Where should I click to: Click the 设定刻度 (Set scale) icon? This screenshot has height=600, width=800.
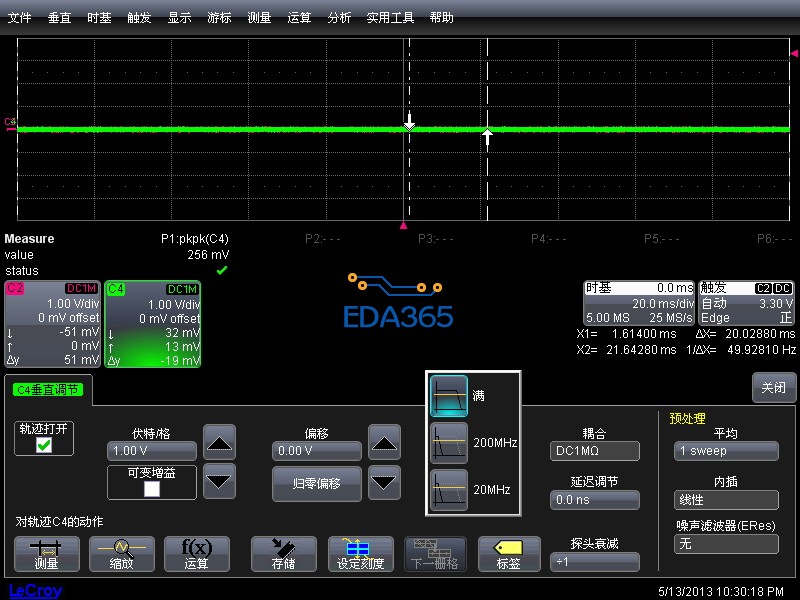pyautogui.click(x=360, y=554)
